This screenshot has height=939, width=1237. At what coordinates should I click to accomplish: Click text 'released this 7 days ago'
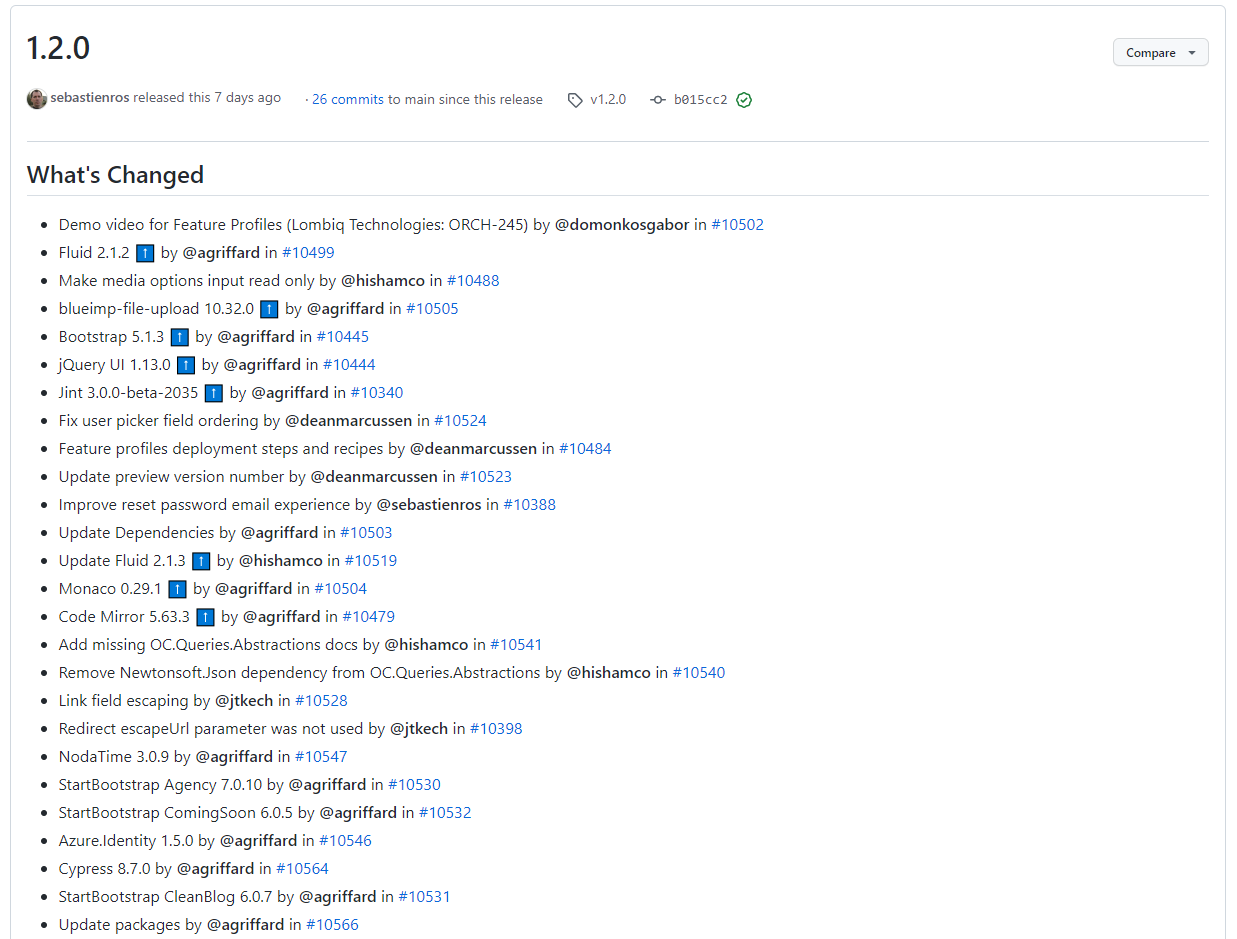pos(207,98)
